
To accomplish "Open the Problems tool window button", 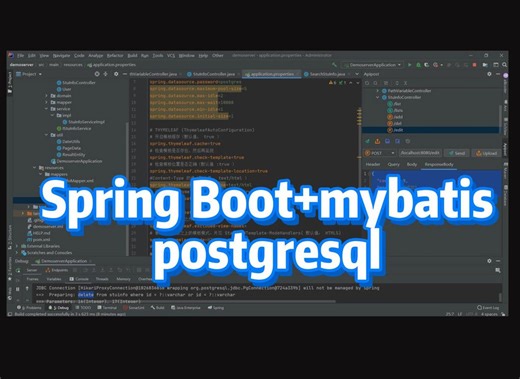I will pyautogui.click(x=29, y=308).
